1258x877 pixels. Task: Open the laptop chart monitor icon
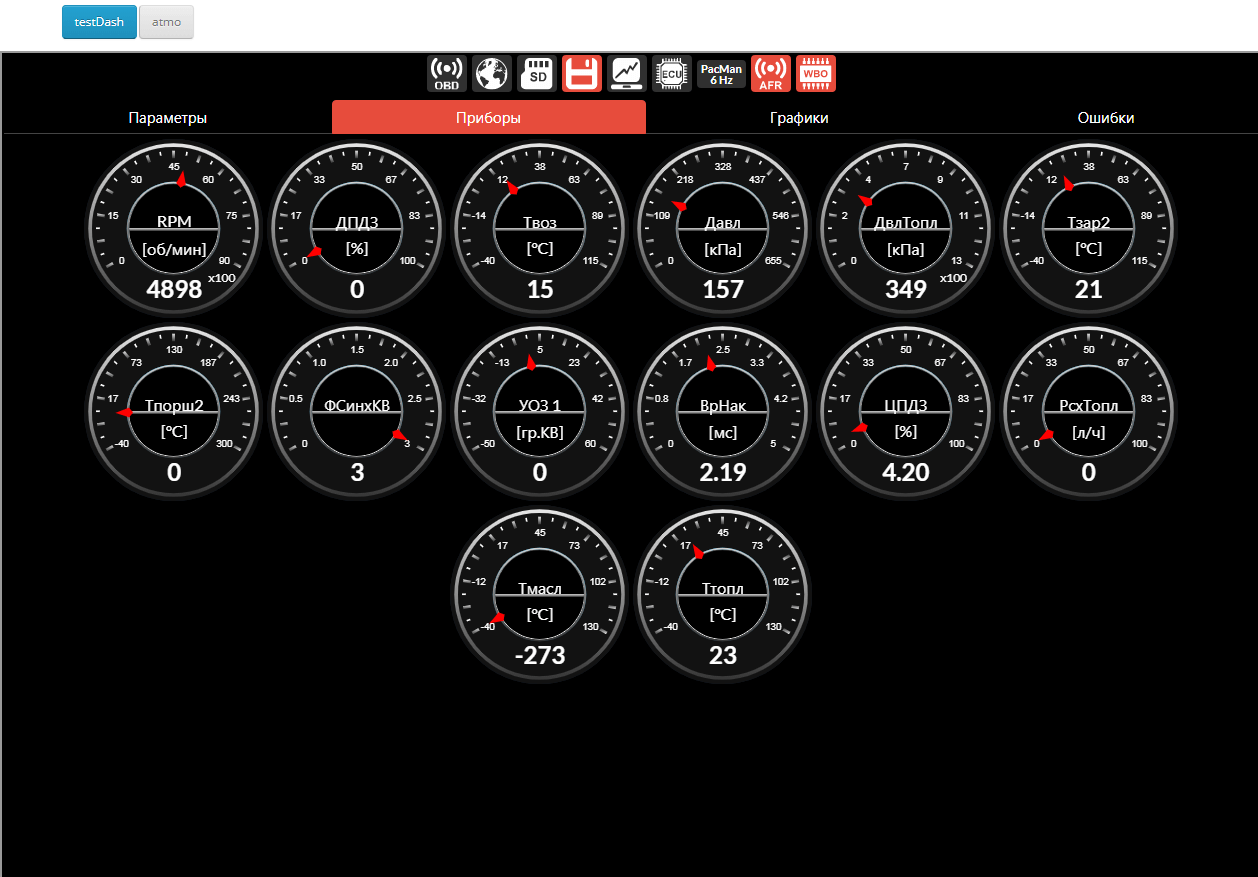pos(627,74)
